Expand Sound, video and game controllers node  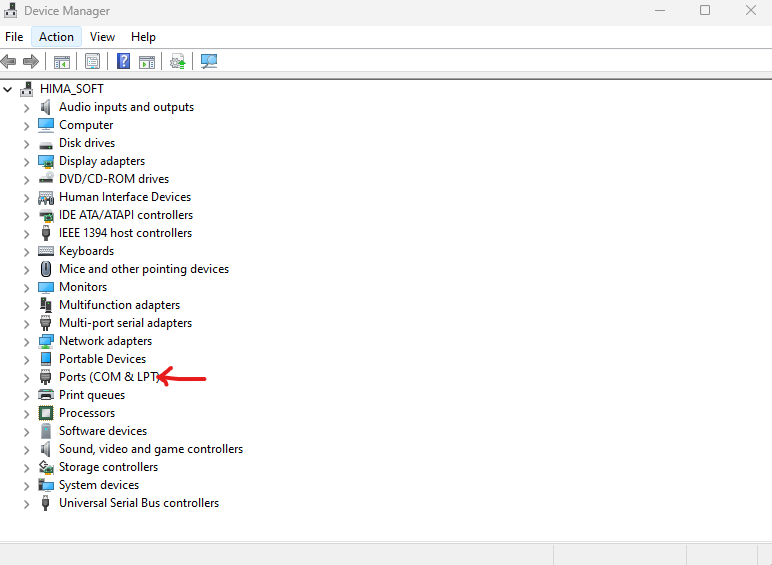click(26, 450)
